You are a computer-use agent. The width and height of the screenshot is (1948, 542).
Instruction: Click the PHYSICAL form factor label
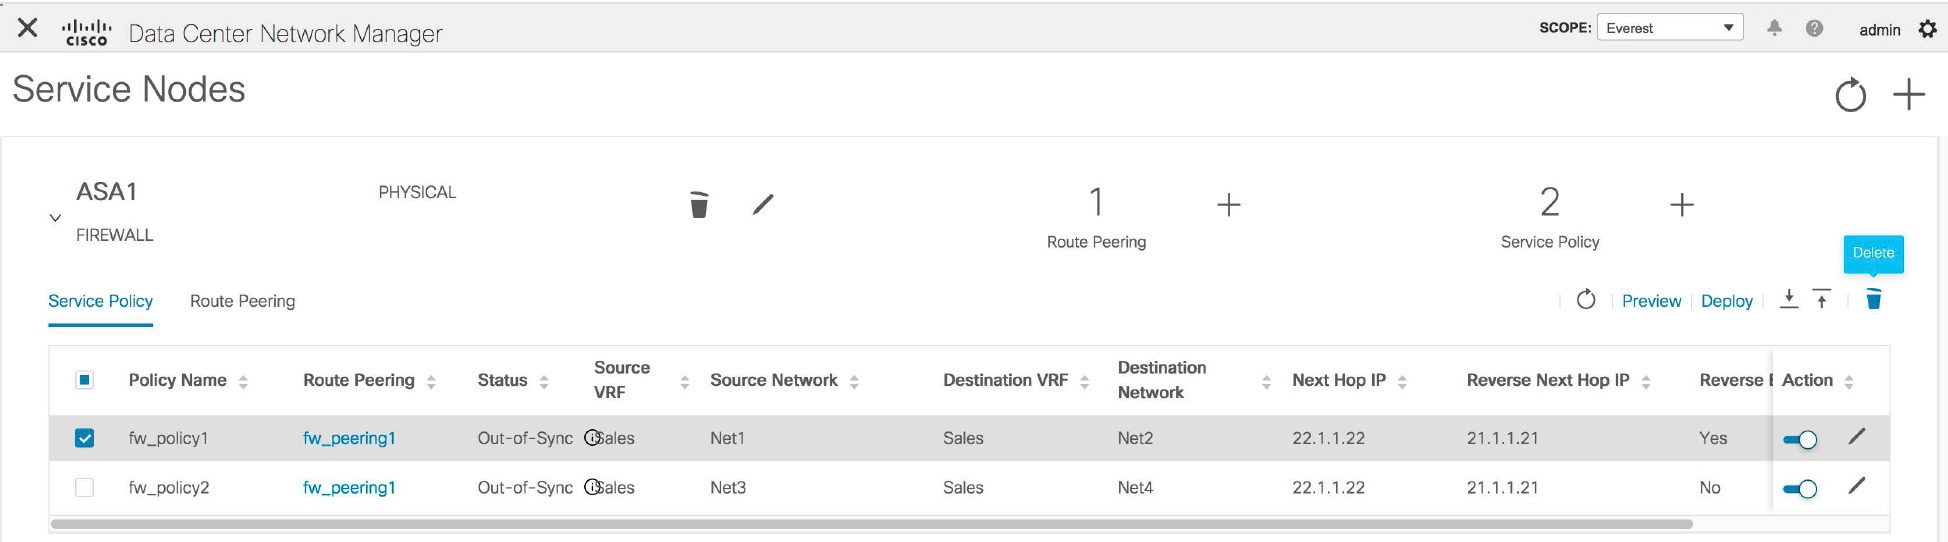pyautogui.click(x=417, y=192)
